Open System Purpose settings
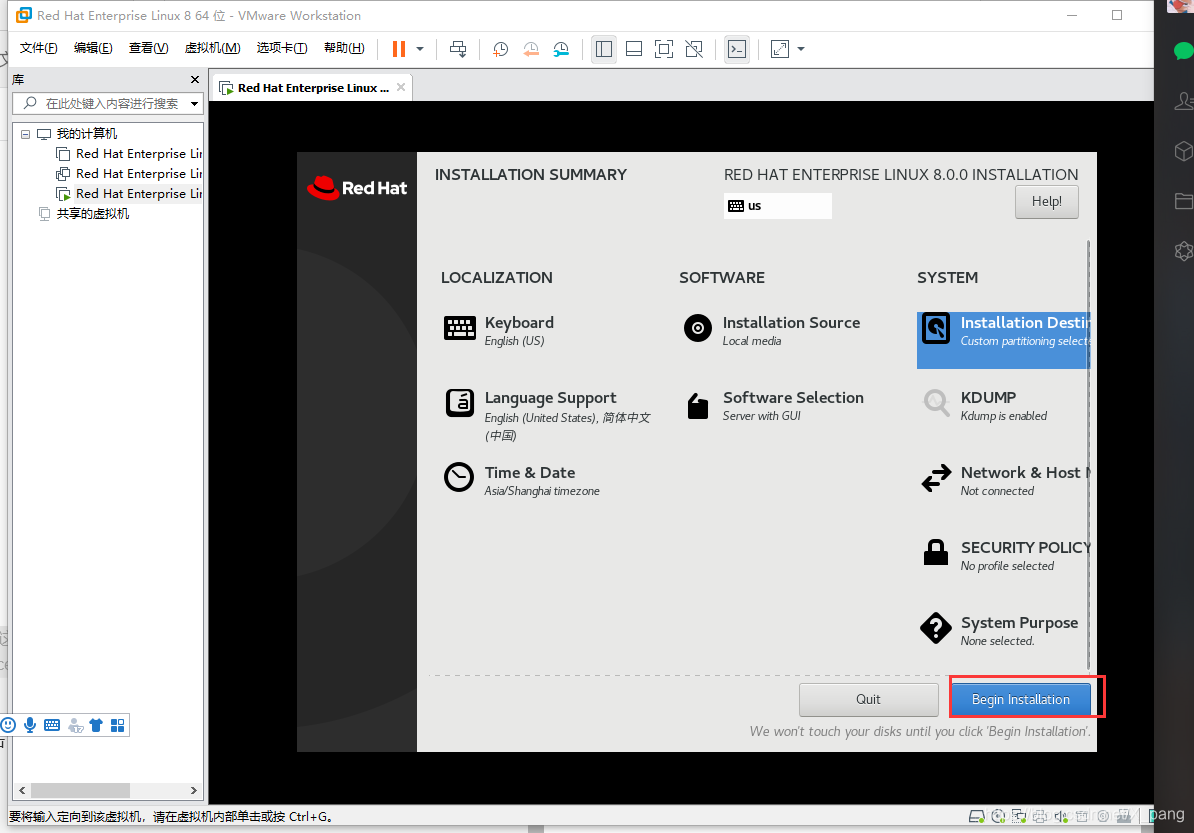The height and width of the screenshot is (833, 1194). 999,630
